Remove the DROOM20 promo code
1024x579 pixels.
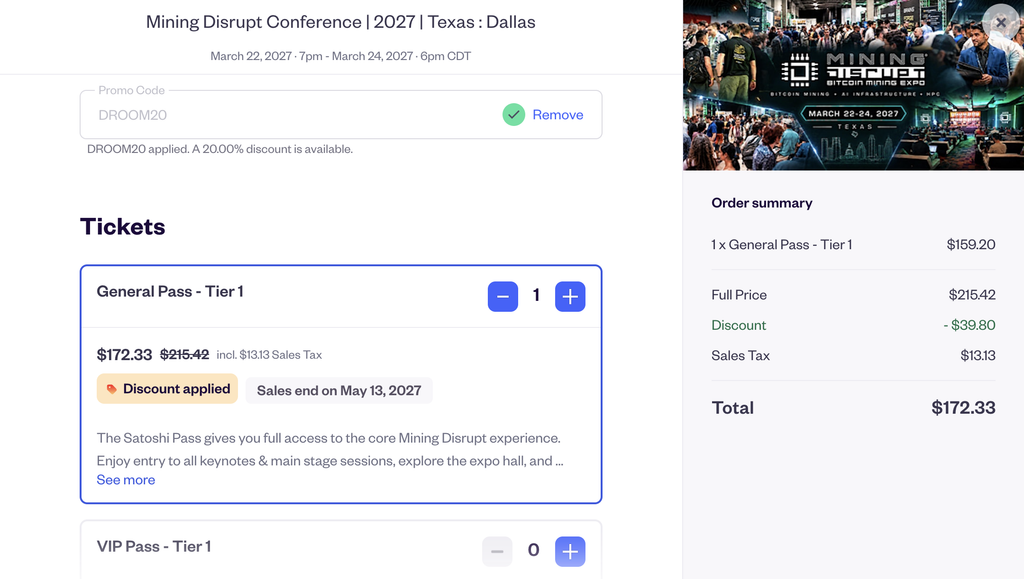coord(558,115)
